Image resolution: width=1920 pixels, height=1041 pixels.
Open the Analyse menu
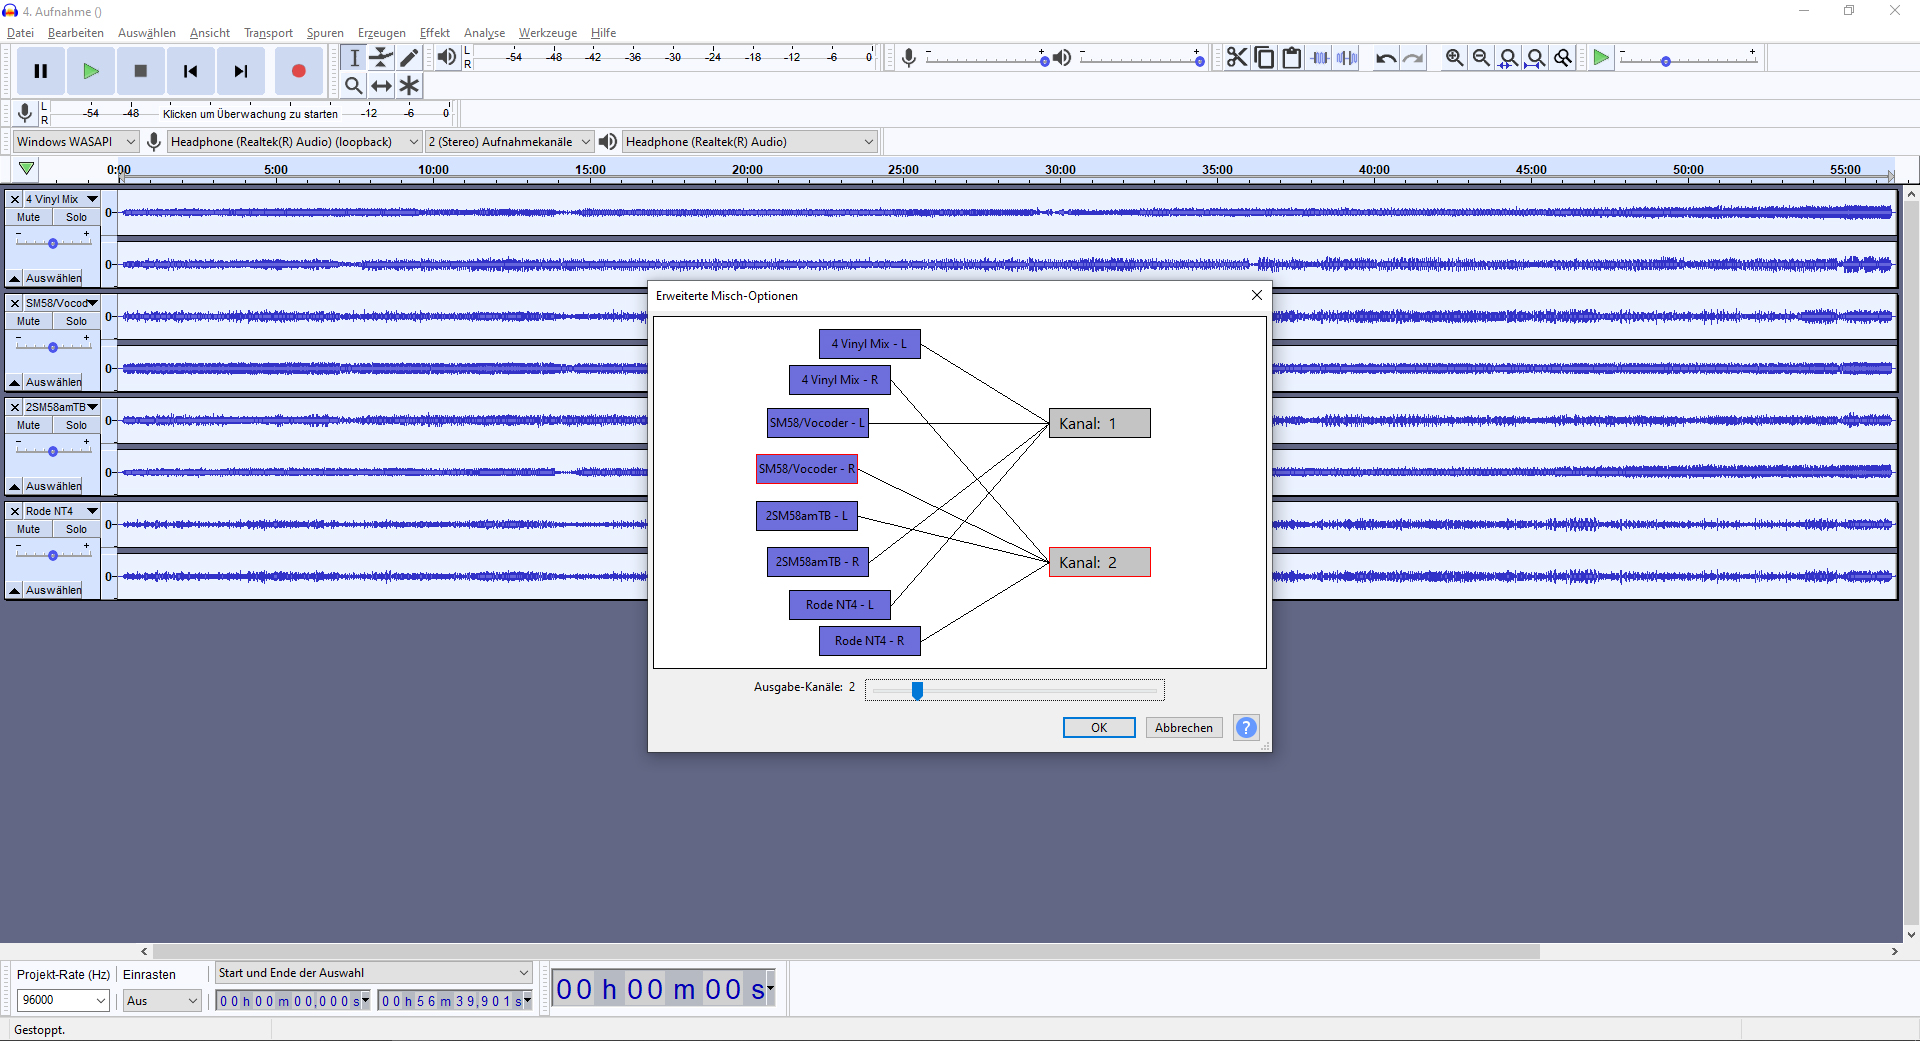tap(485, 33)
